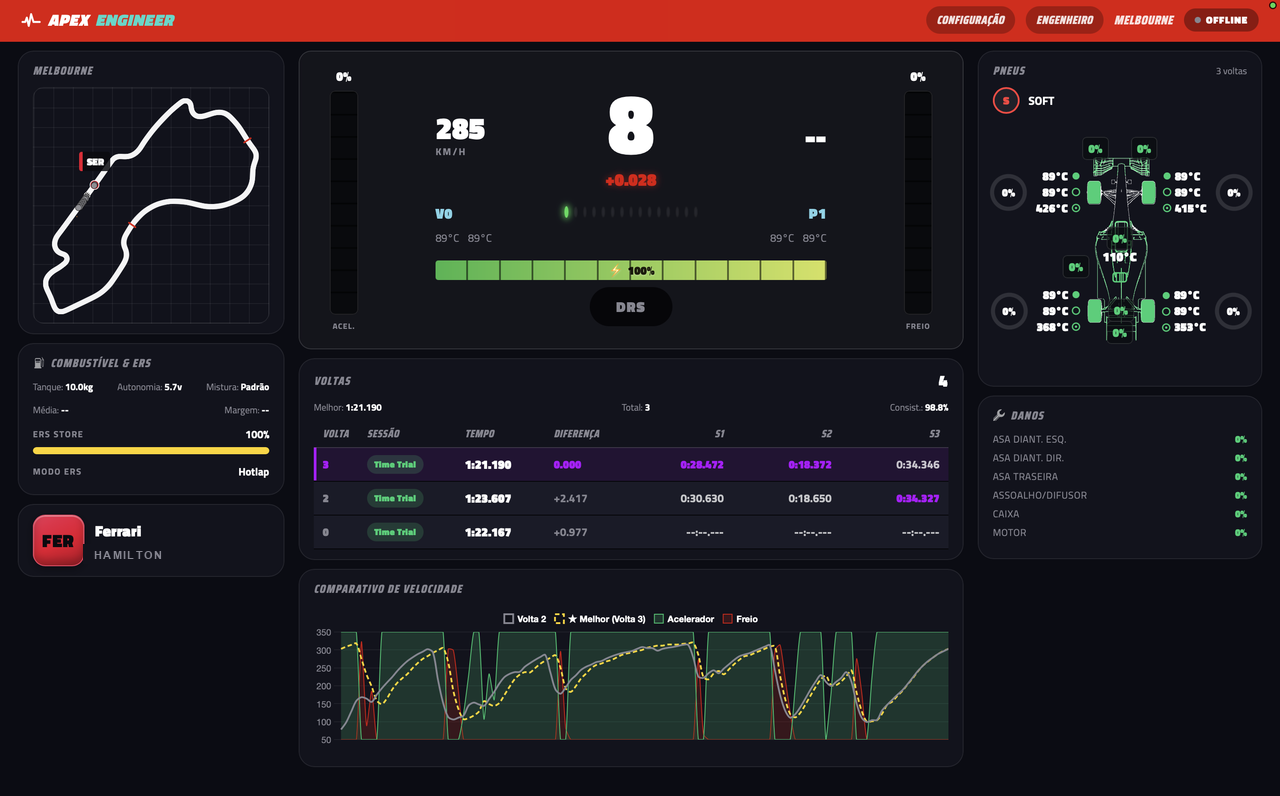Click the Apex Engineer pulse logo icon
The height and width of the screenshot is (796, 1280).
[31, 20]
